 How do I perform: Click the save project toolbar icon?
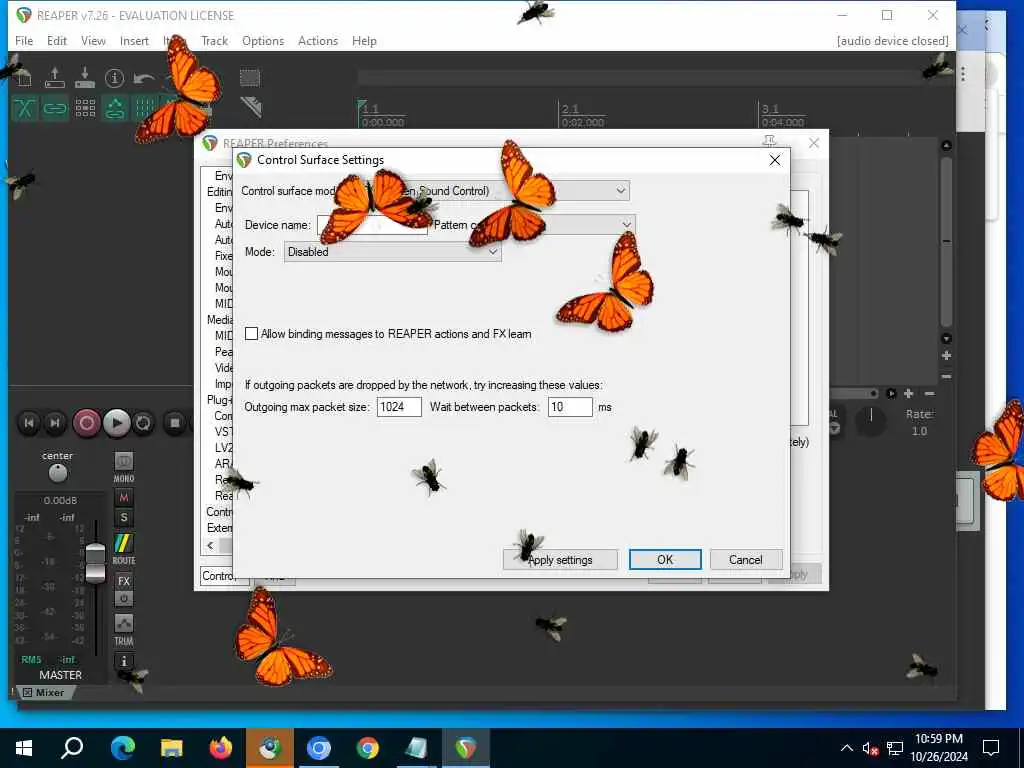[85, 78]
